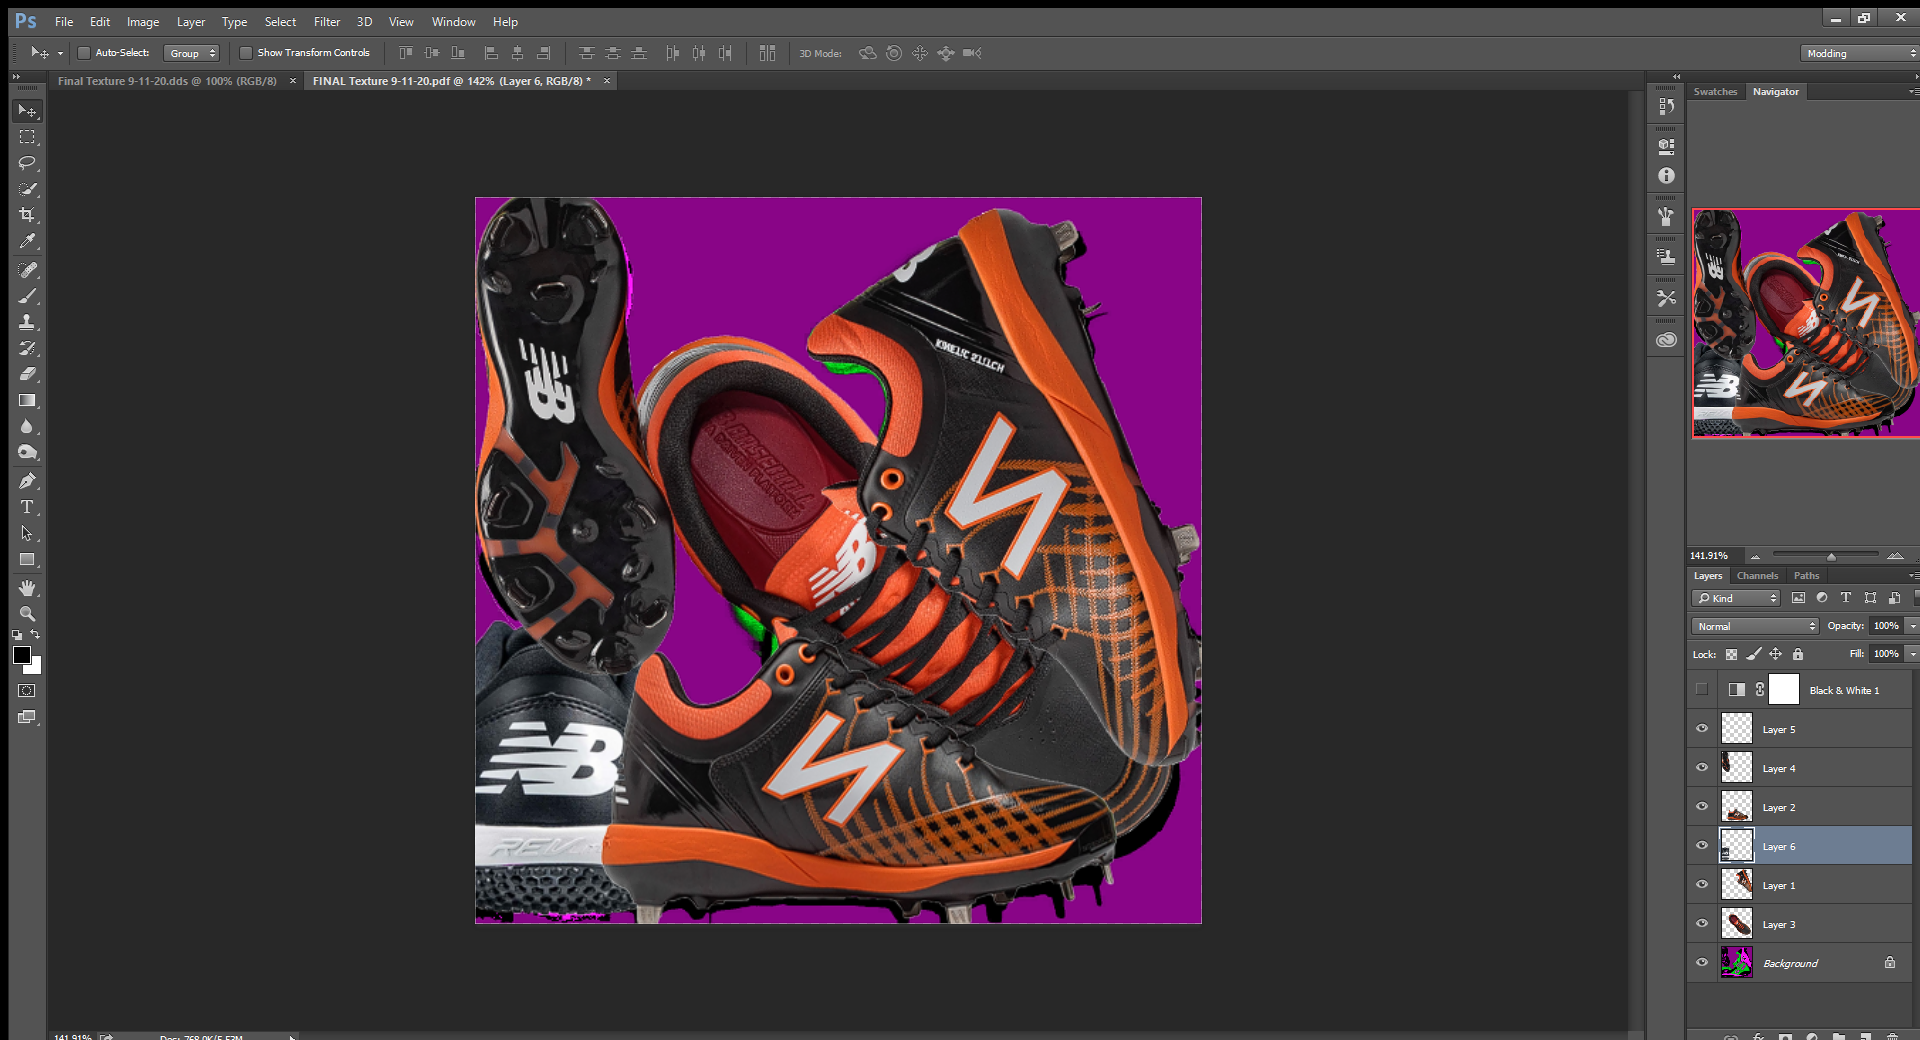Select Layer 3 in Layers panel
The height and width of the screenshot is (1040, 1920).
[1799, 924]
